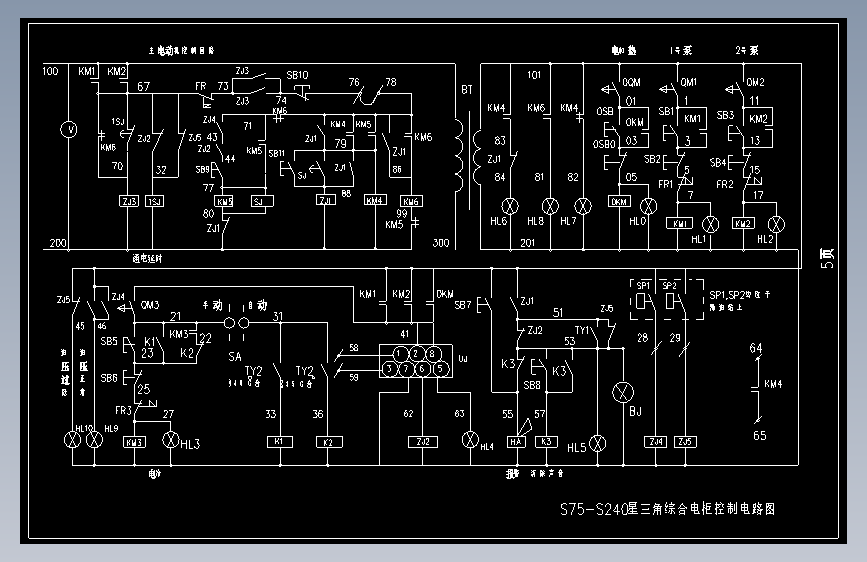Click the voltmeter V symbol
867x562 pixels.
click(x=69, y=129)
